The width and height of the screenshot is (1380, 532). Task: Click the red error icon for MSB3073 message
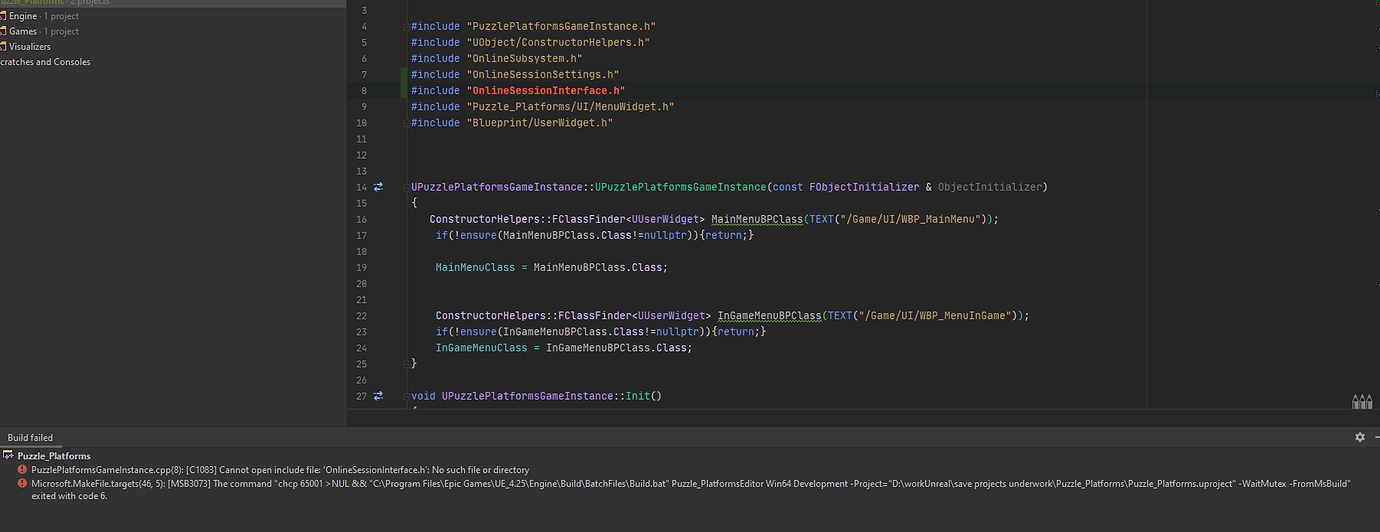point(22,483)
